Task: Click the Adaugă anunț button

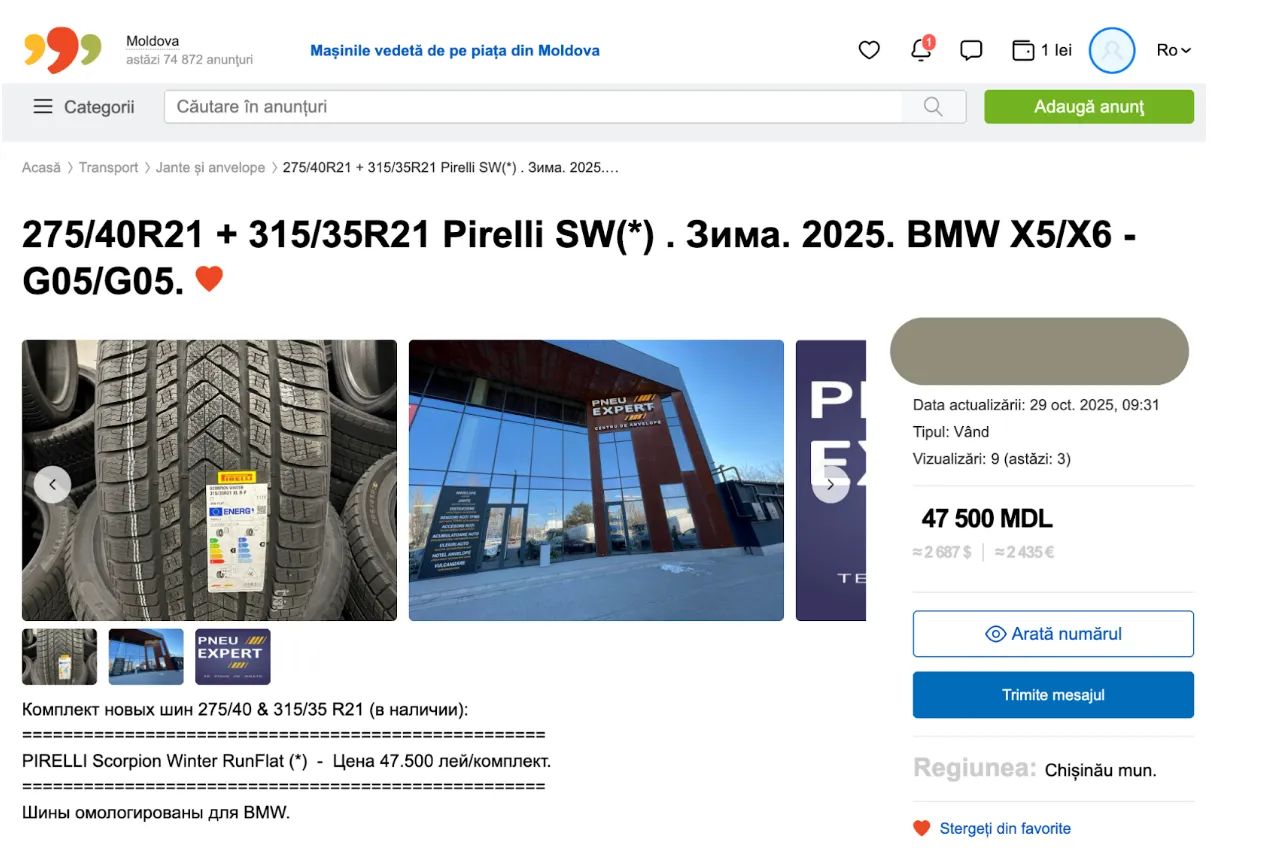Action: (x=1089, y=107)
